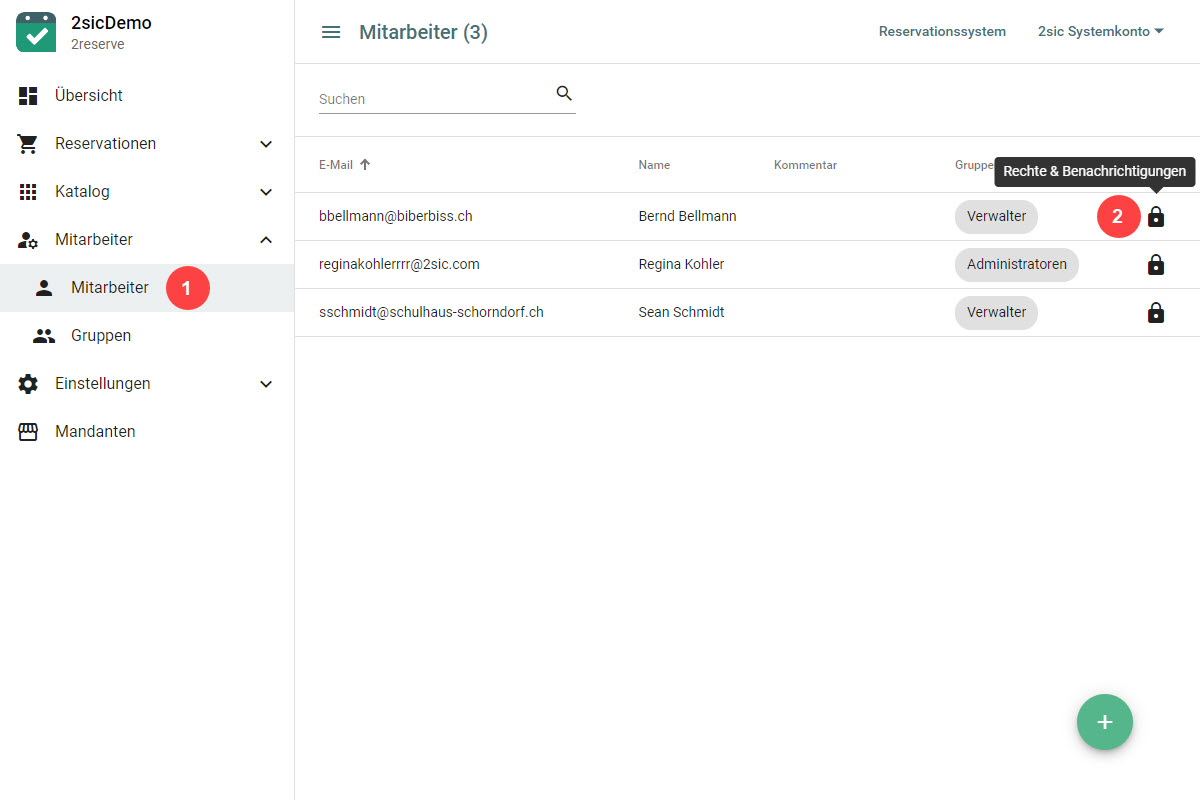Viewport: 1200px width, 800px height.
Task: Open Gruppen in the sidebar
Action: coord(101,336)
